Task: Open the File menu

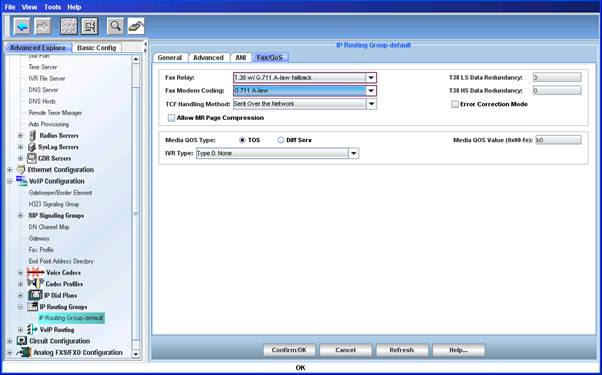Action: pyautogui.click(x=10, y=7)
